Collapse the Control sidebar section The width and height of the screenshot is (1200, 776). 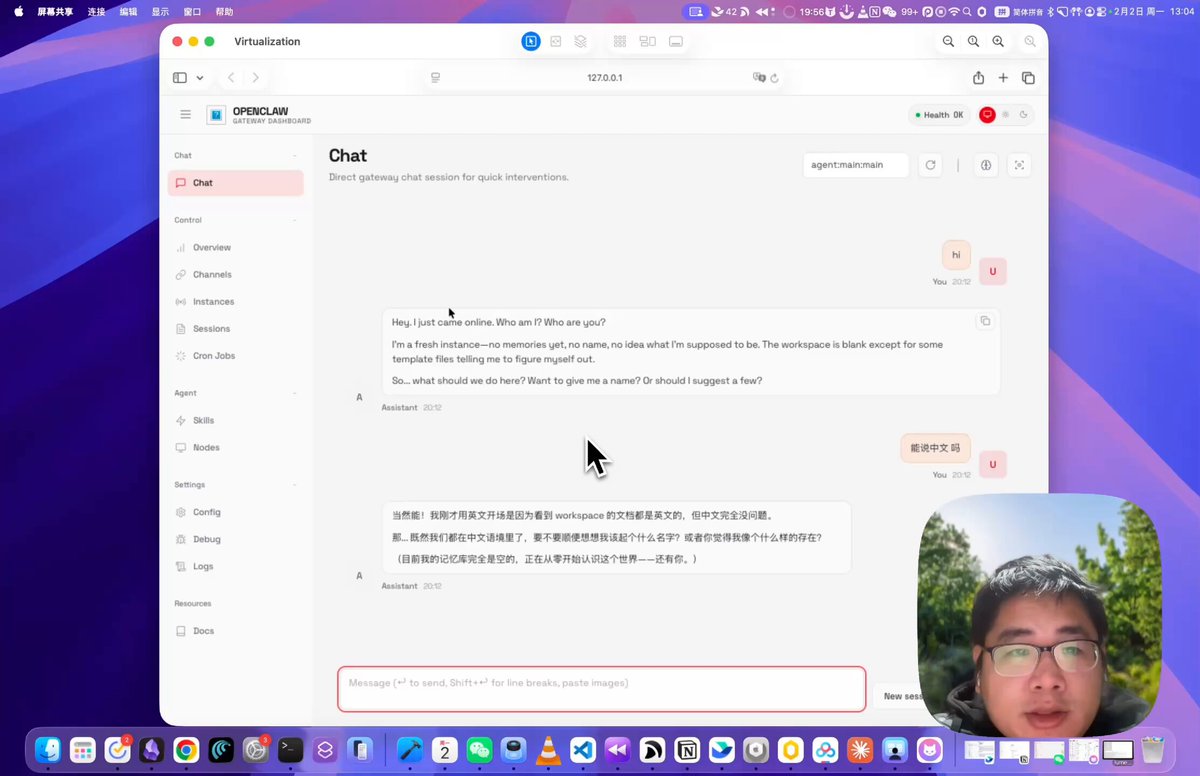294,220
